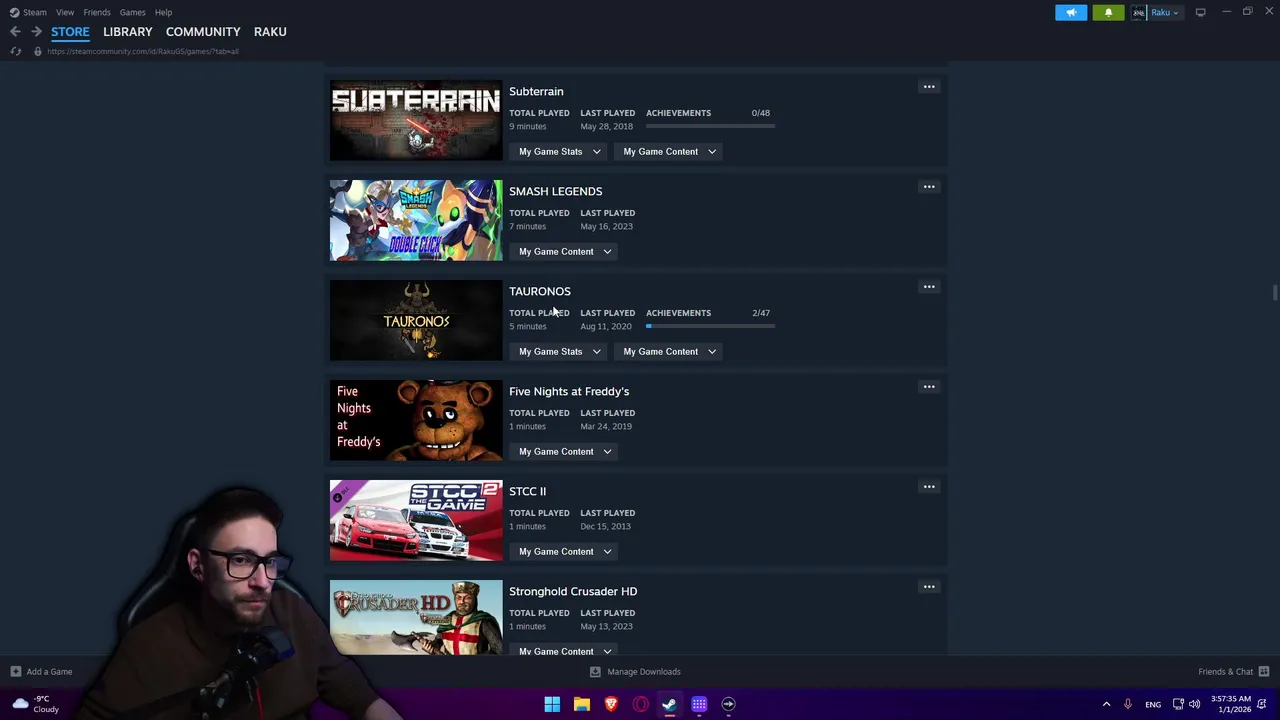
Task: Open the Friends menu
Action: click(97, 12)
